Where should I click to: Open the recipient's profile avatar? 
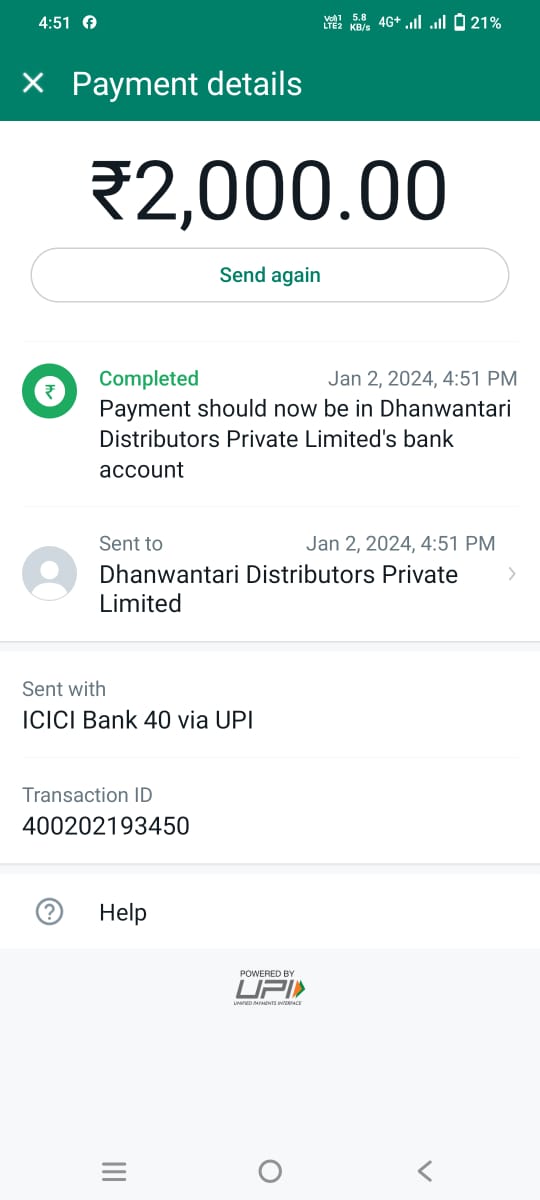(x=49, y=573)
